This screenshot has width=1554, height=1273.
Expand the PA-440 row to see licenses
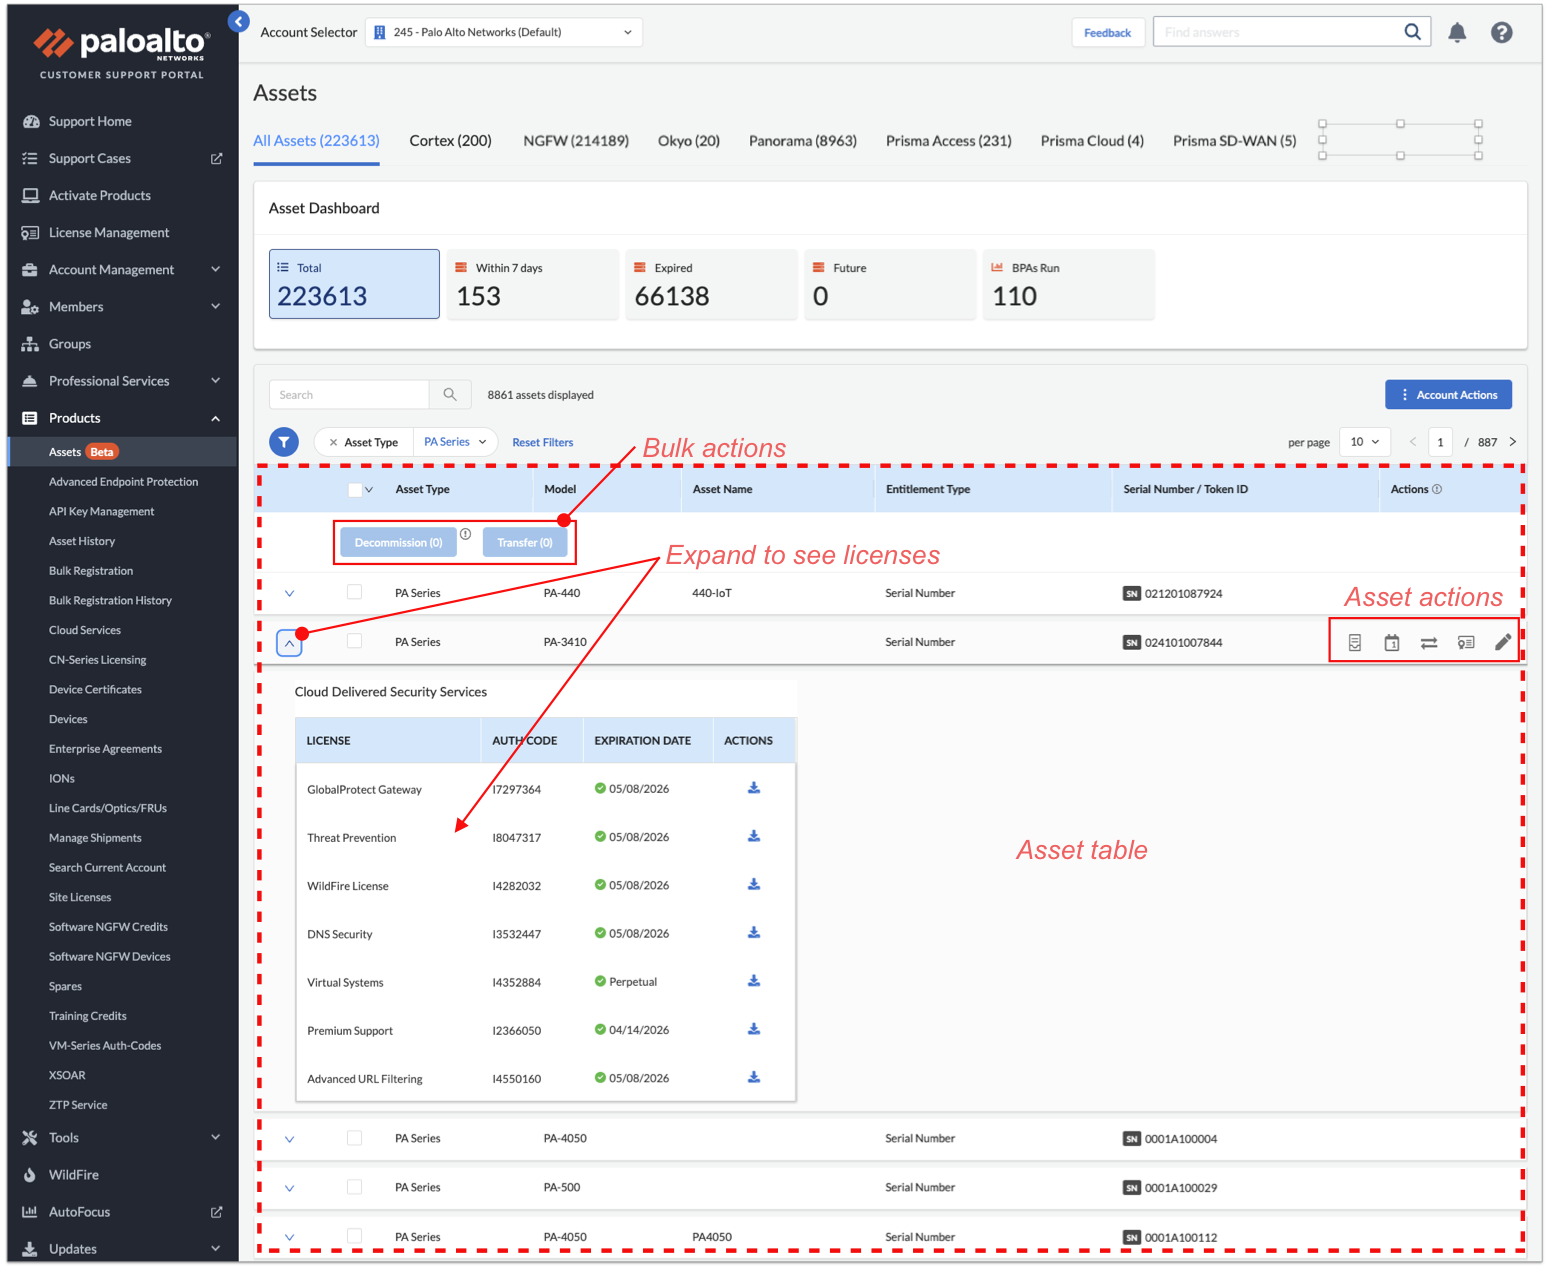[289, 594]
